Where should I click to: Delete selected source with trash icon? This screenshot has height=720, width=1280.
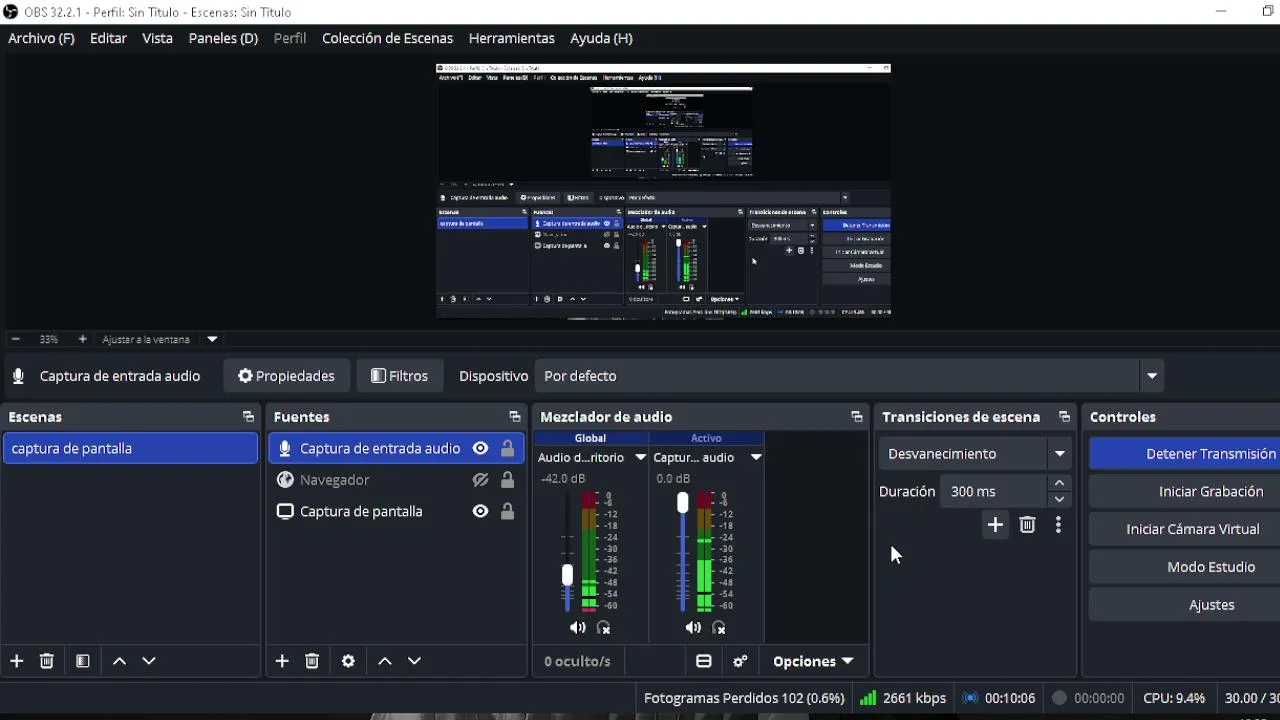pos(312,661)
